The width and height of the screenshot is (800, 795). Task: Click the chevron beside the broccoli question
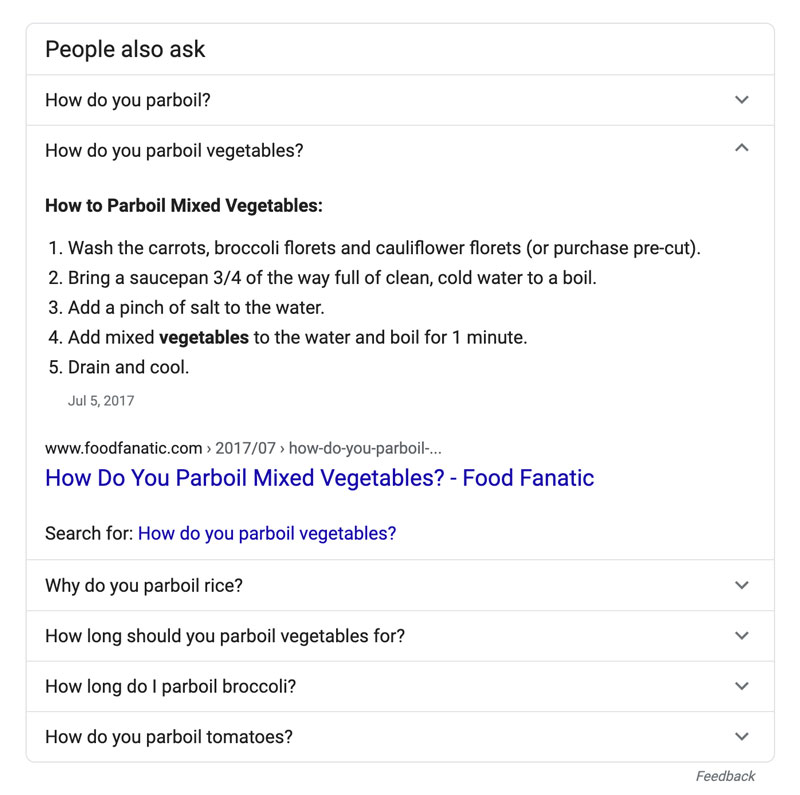coord(741,687)
